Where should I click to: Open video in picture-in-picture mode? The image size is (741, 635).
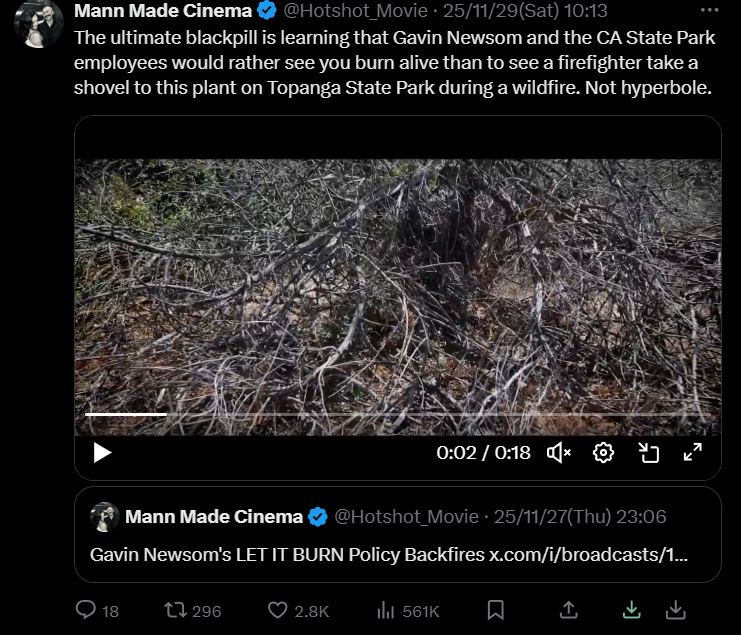point(648,453)
